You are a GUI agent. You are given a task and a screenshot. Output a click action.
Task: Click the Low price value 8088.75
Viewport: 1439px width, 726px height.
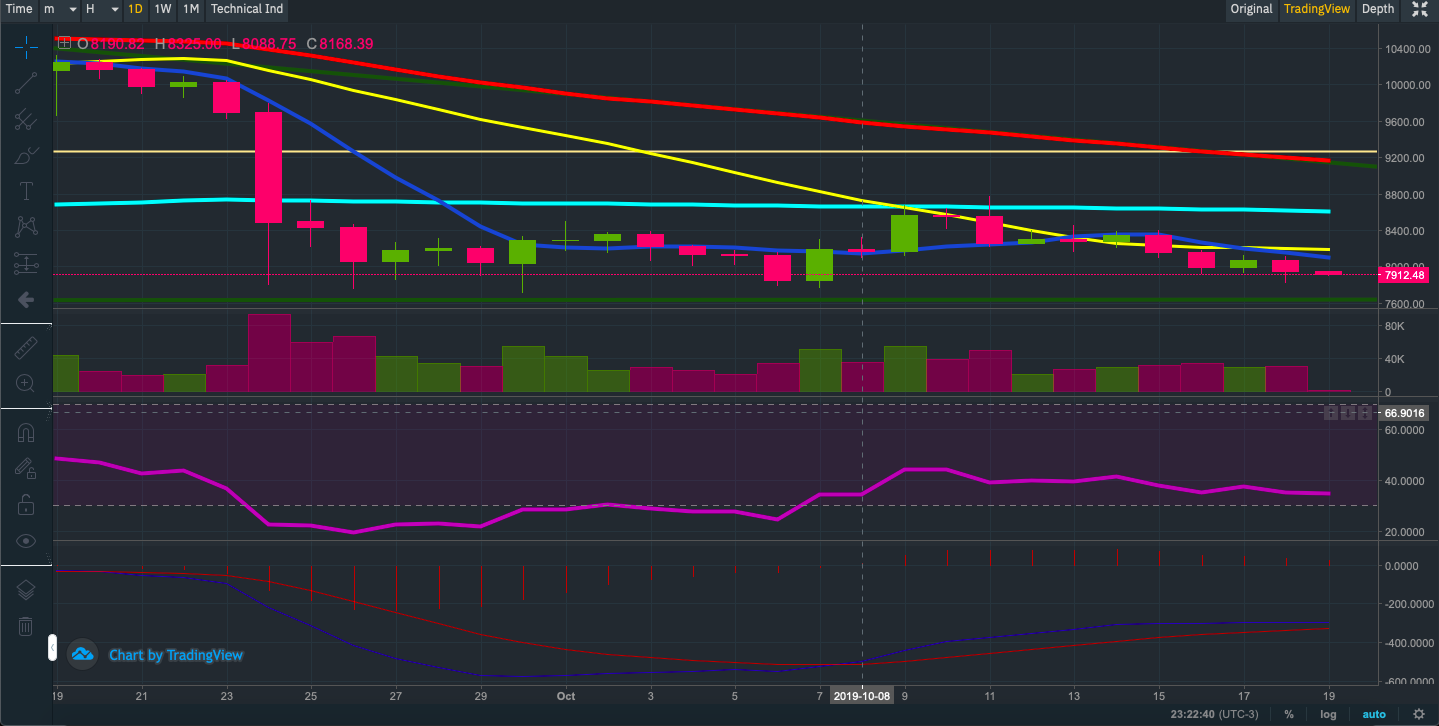pos(271,44)
